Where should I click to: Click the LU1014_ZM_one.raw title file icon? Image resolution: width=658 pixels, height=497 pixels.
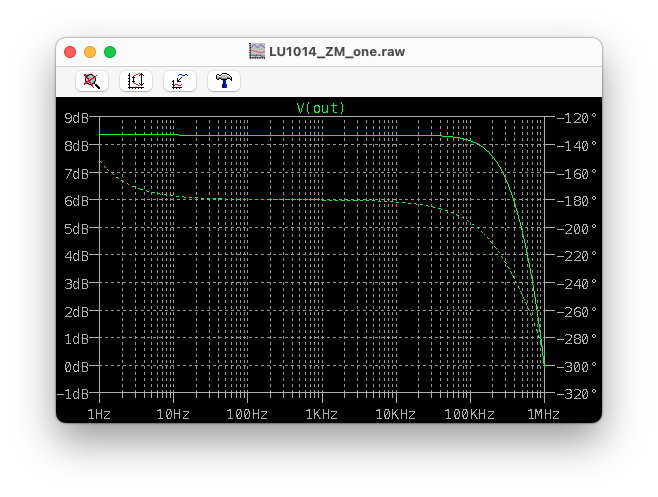pos(257,51)
